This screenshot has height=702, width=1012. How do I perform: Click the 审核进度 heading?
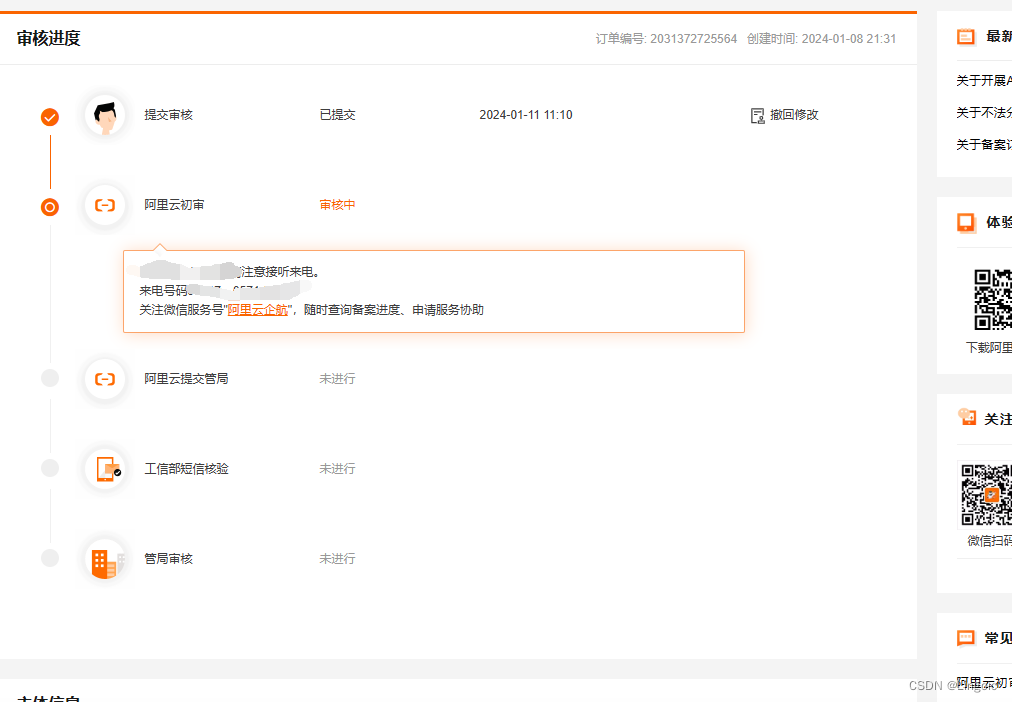pos(48,38)
